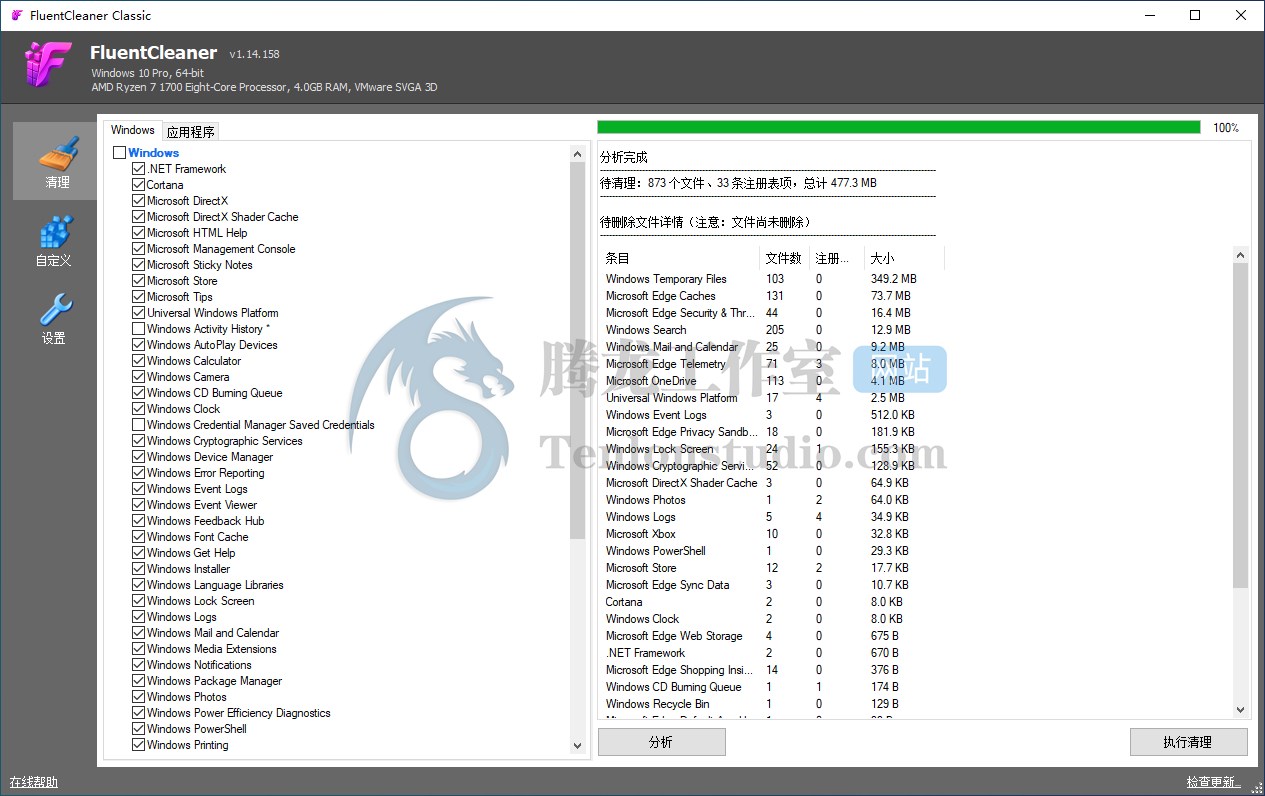Open the 自定义 cubes sidebar icon

[54, 241]
